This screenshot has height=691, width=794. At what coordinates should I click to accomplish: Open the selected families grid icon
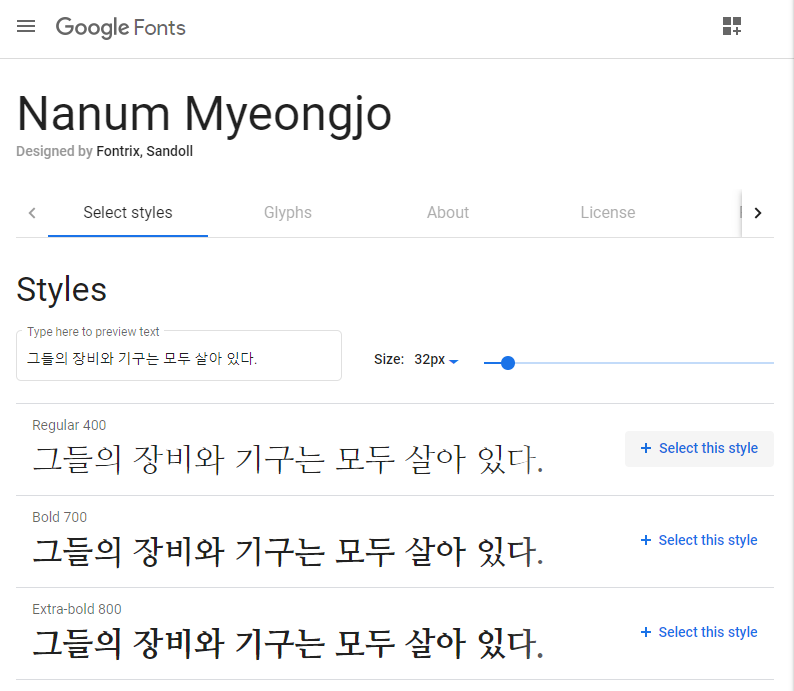[x=732, y=26]
